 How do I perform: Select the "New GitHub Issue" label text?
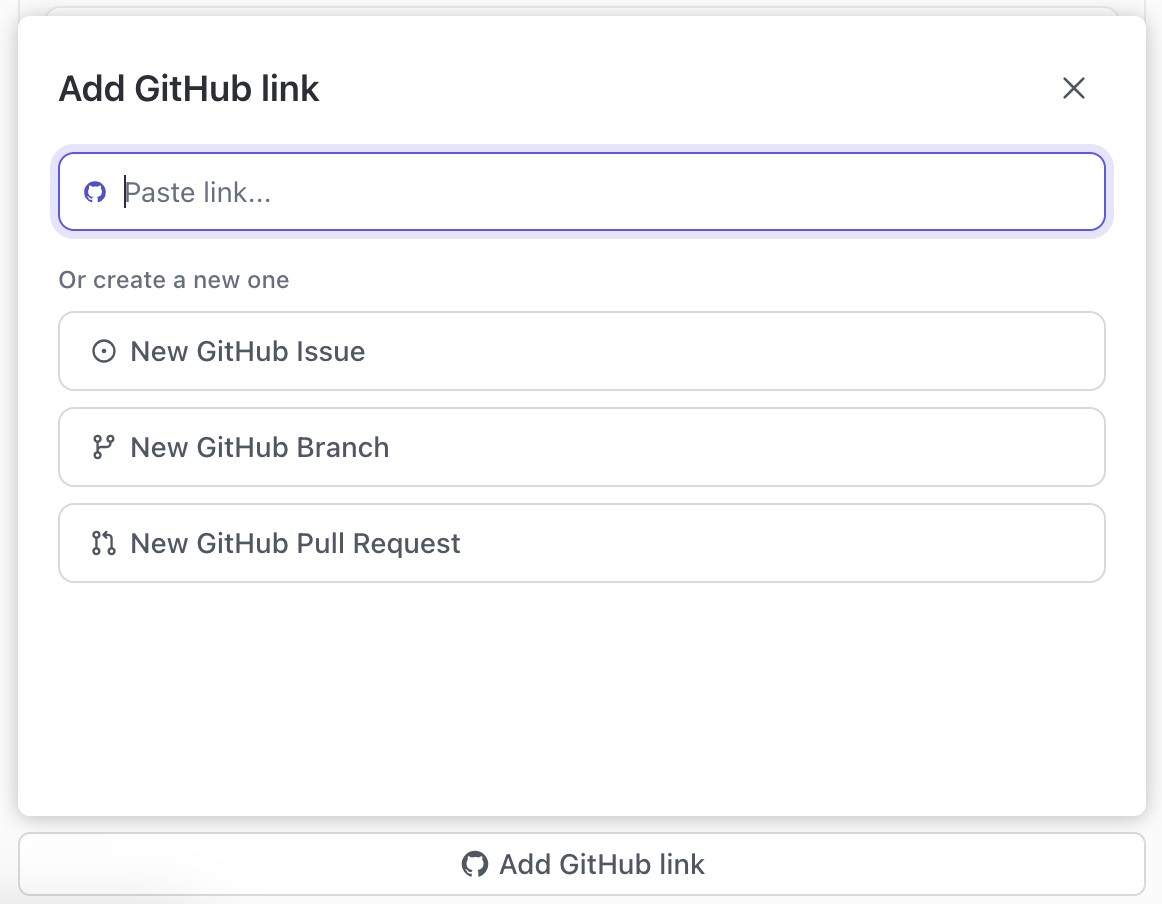coord(248,352)
